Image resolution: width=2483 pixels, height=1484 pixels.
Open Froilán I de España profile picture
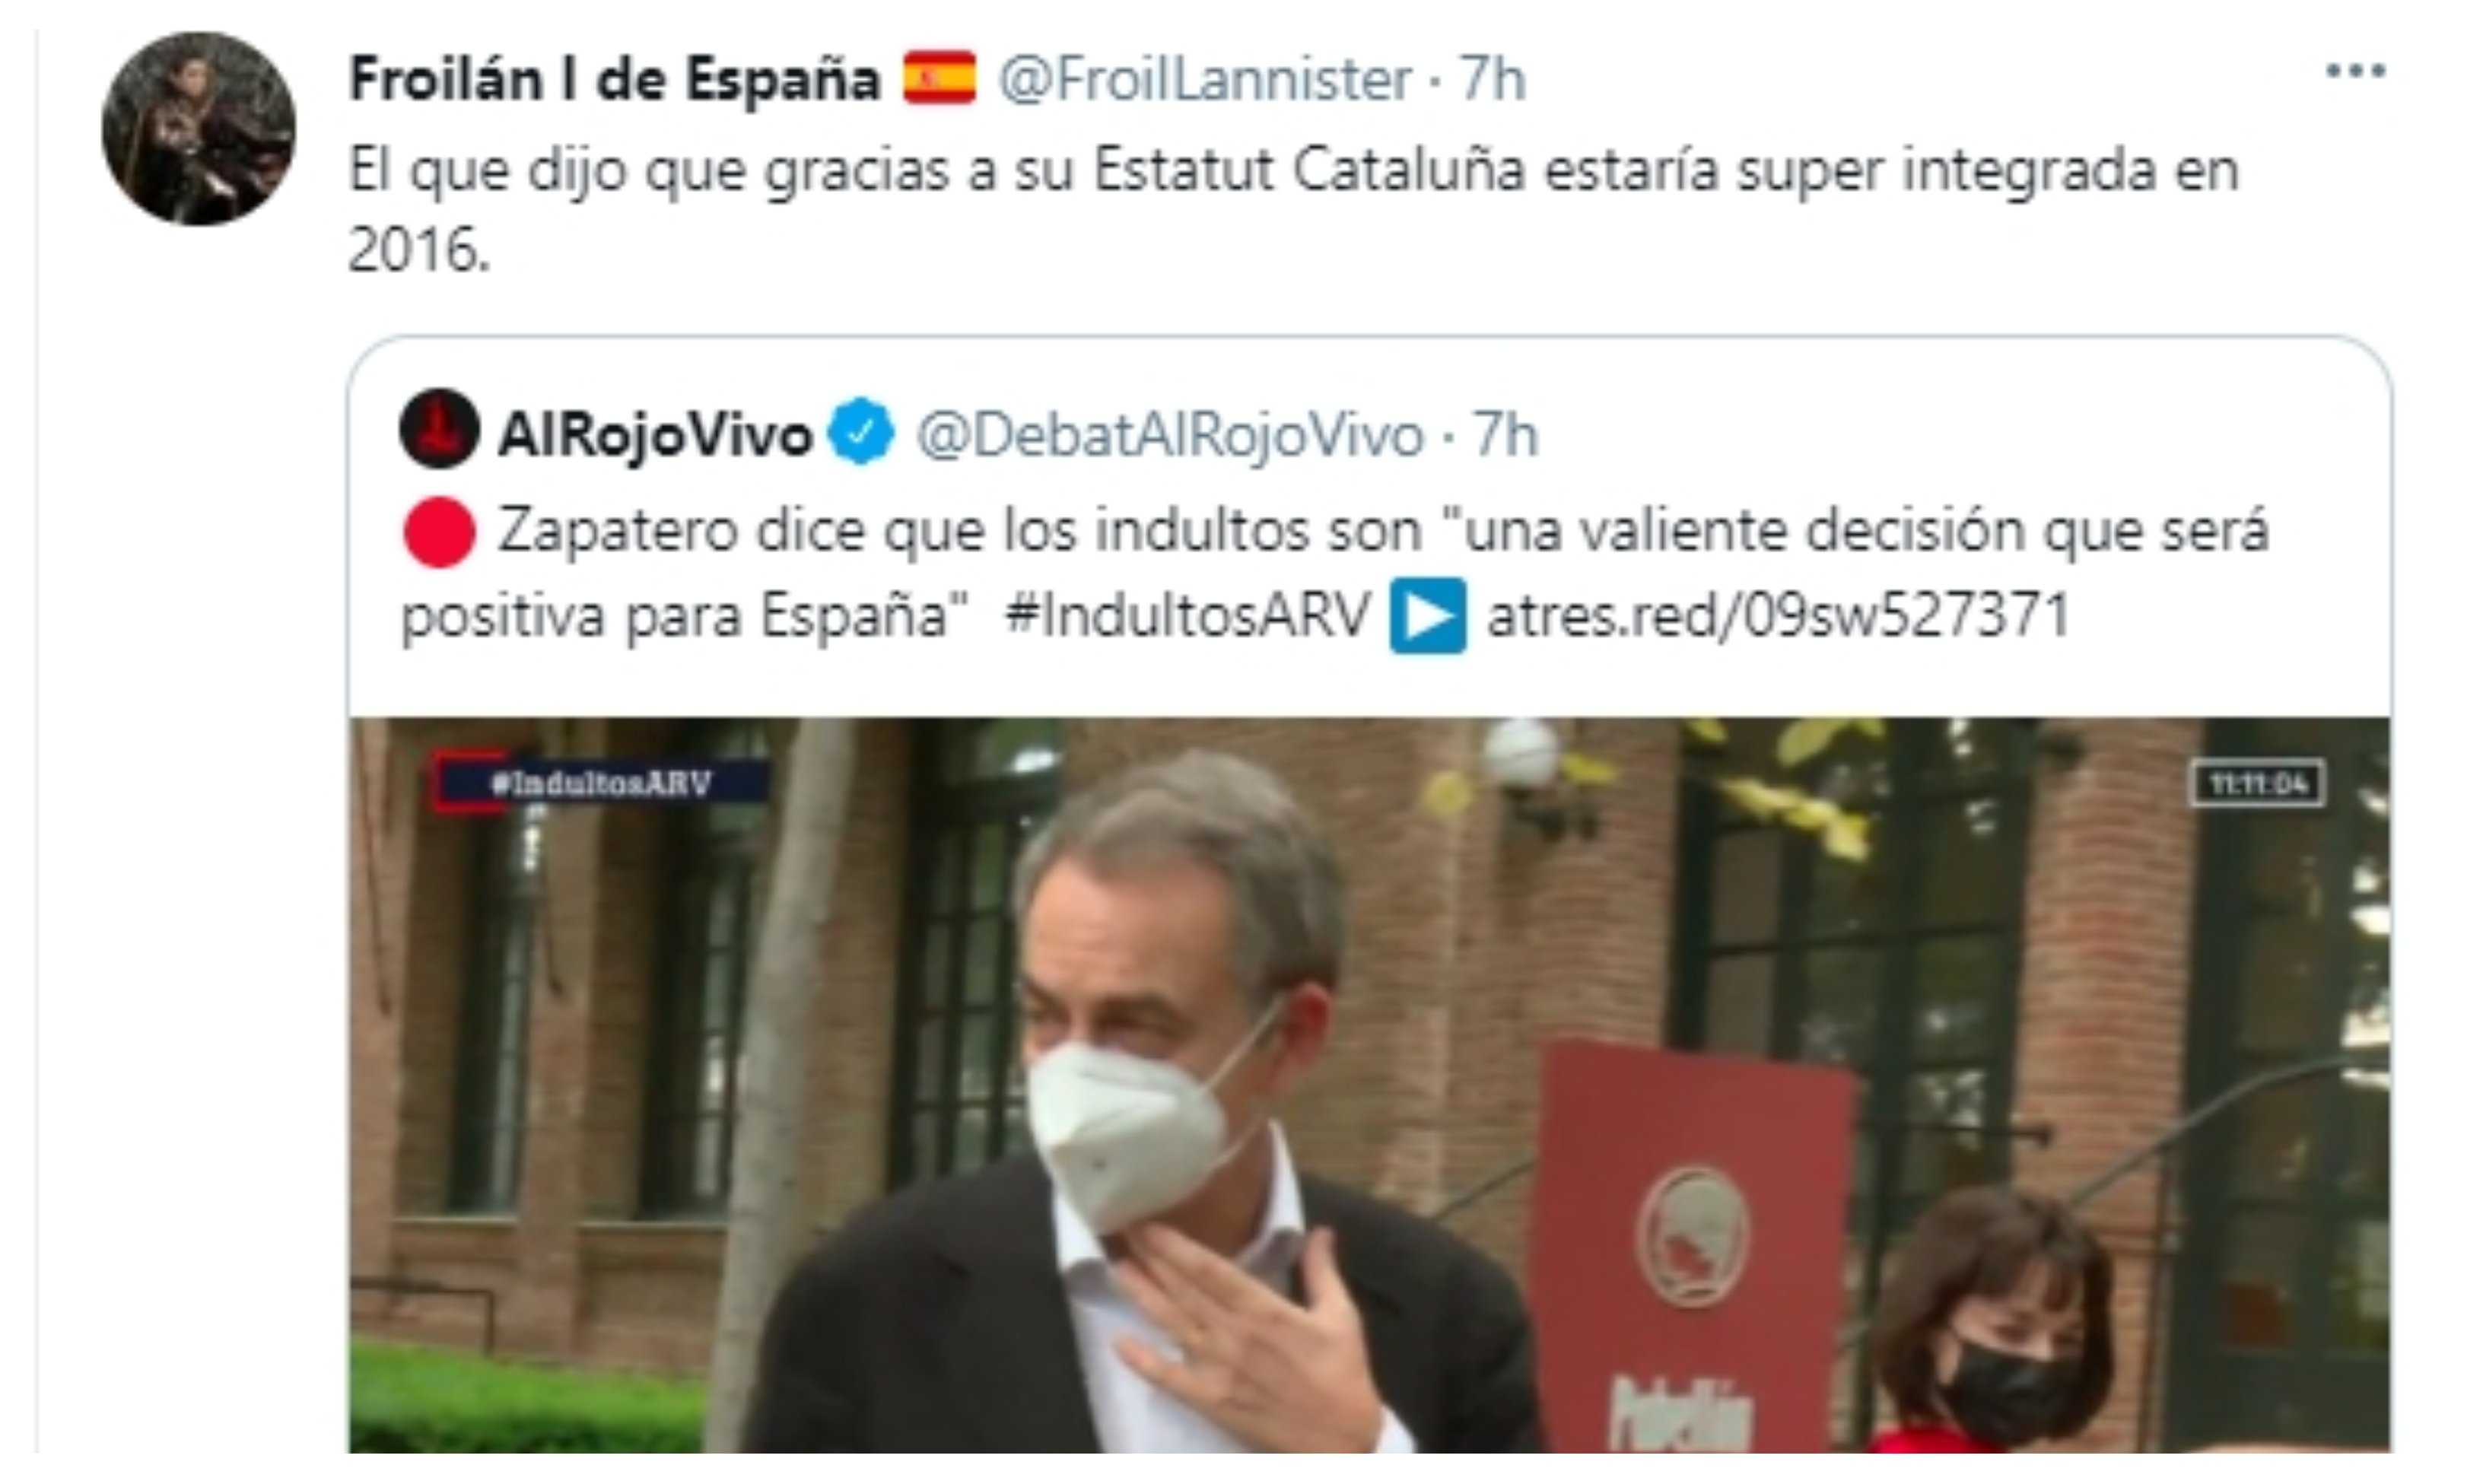198,129
